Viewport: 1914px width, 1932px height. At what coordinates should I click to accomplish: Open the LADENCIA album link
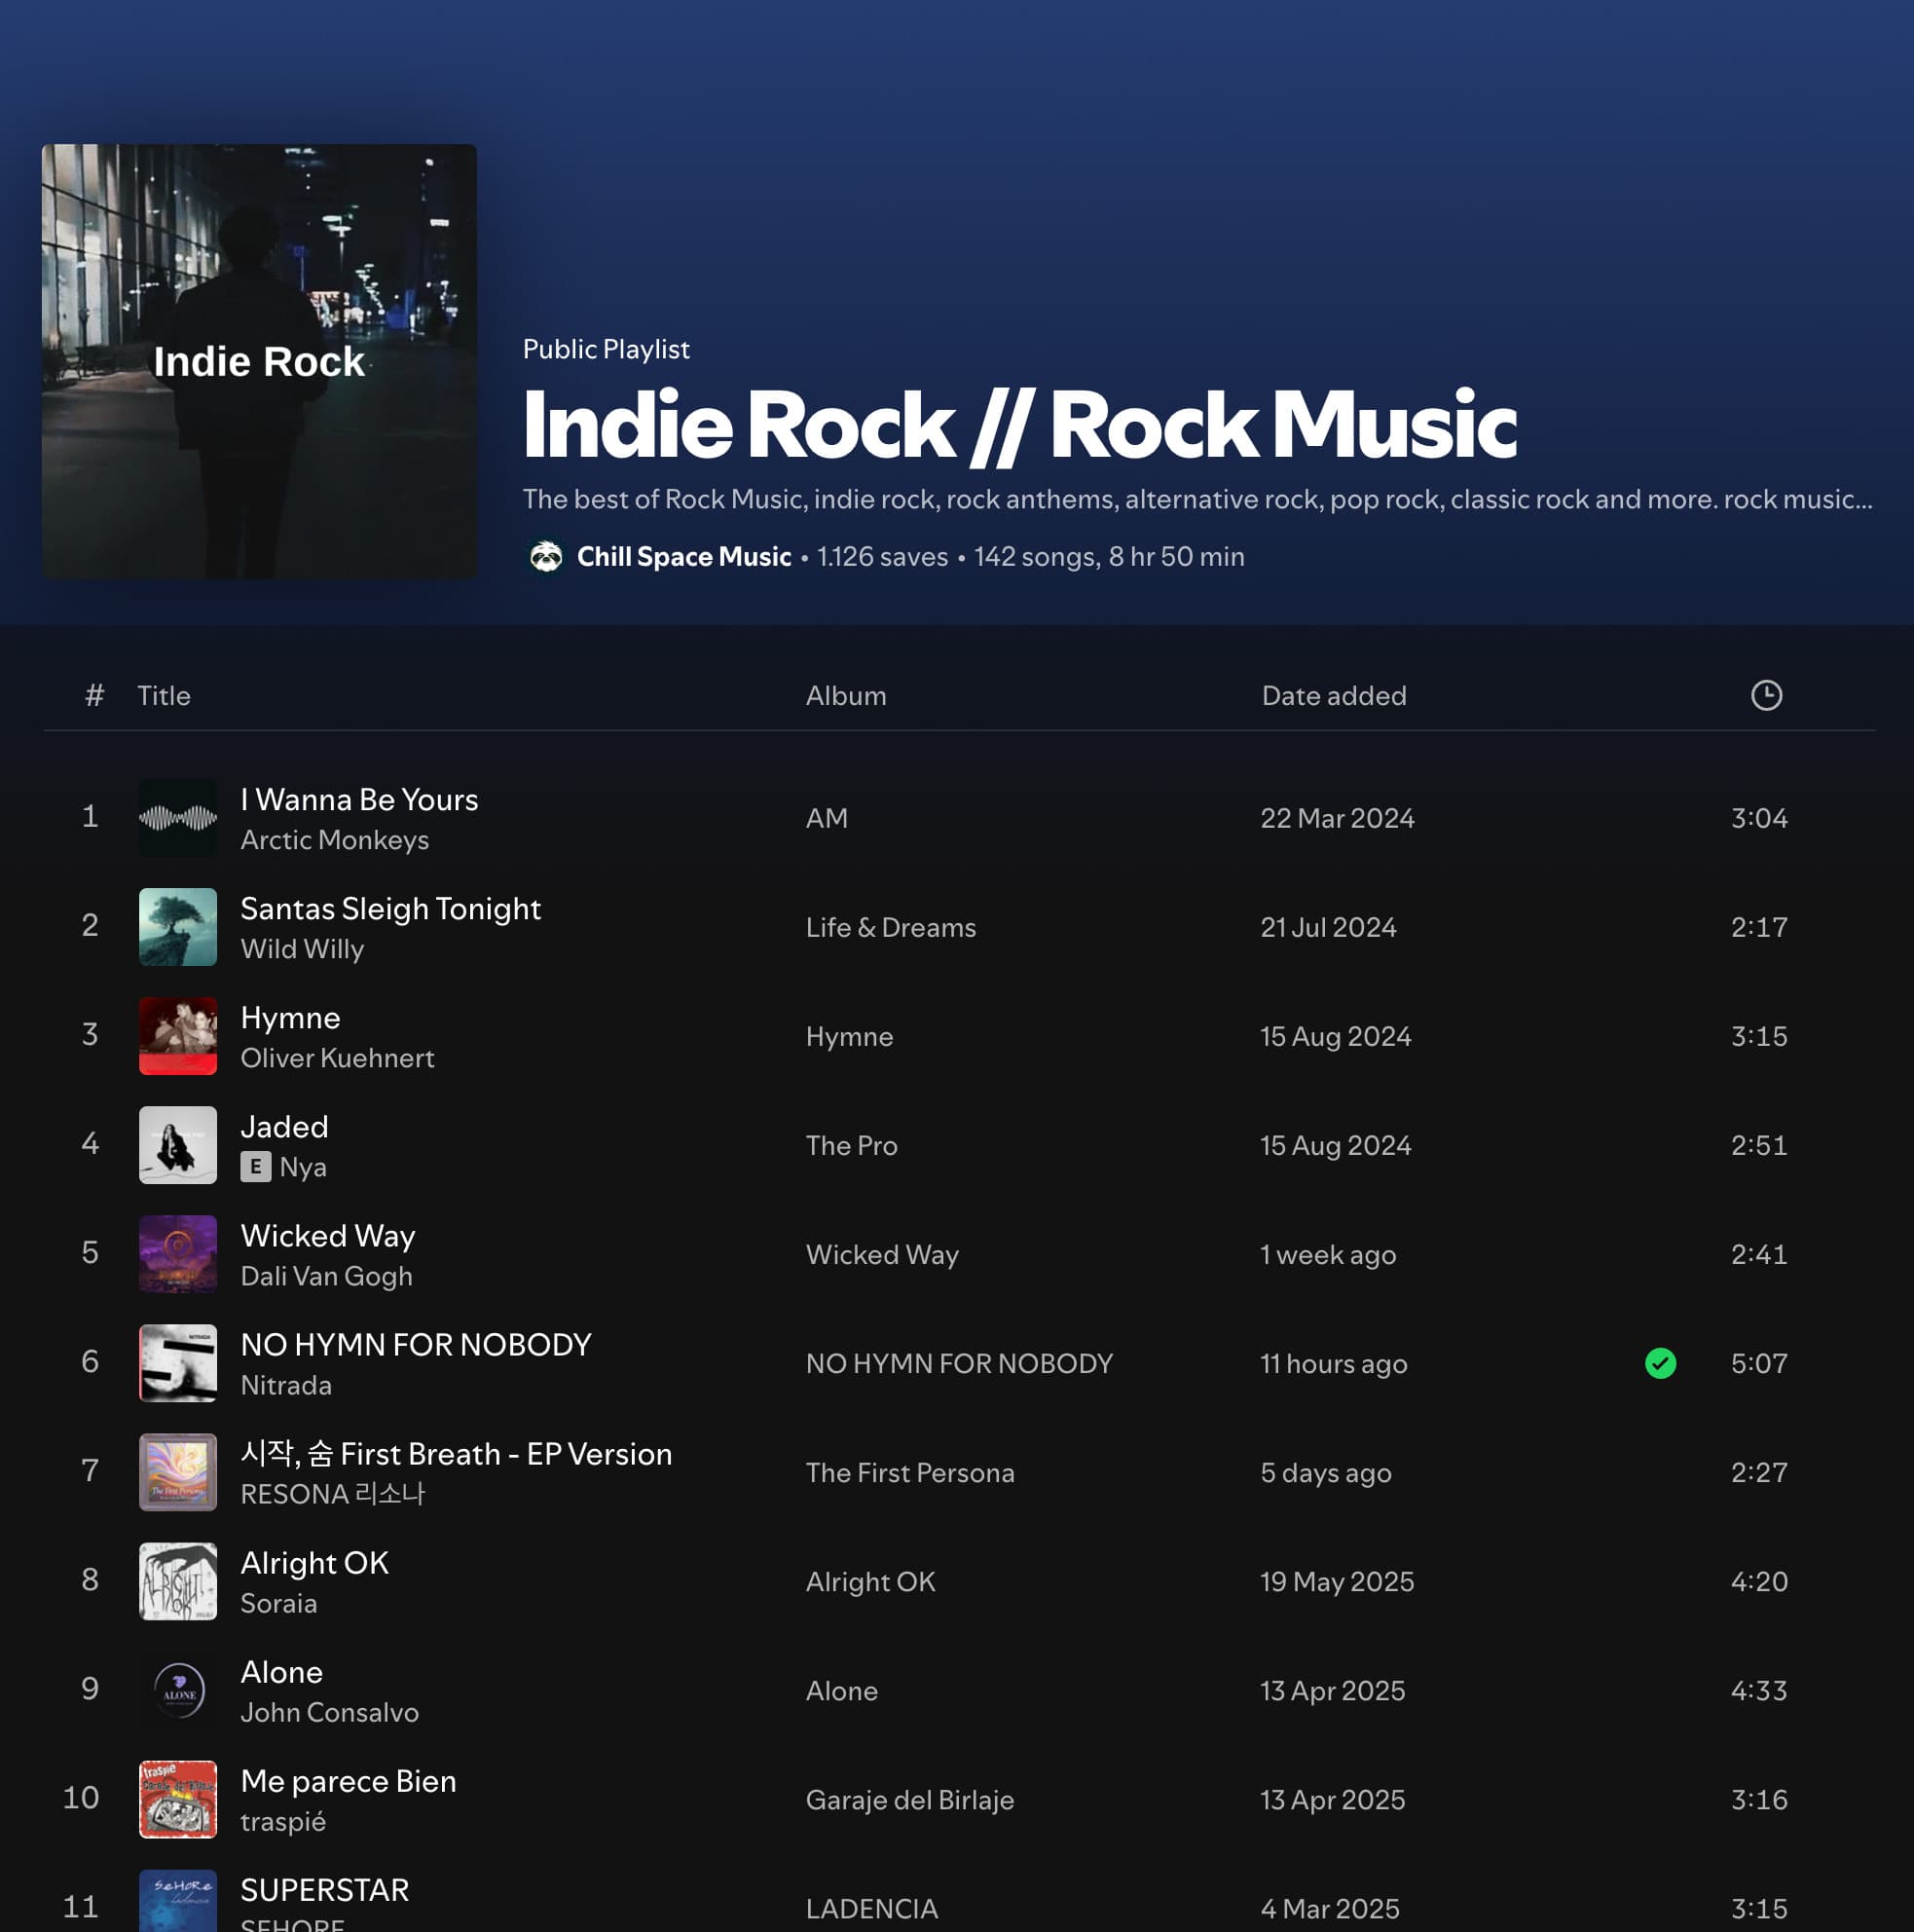point(871,1908)
